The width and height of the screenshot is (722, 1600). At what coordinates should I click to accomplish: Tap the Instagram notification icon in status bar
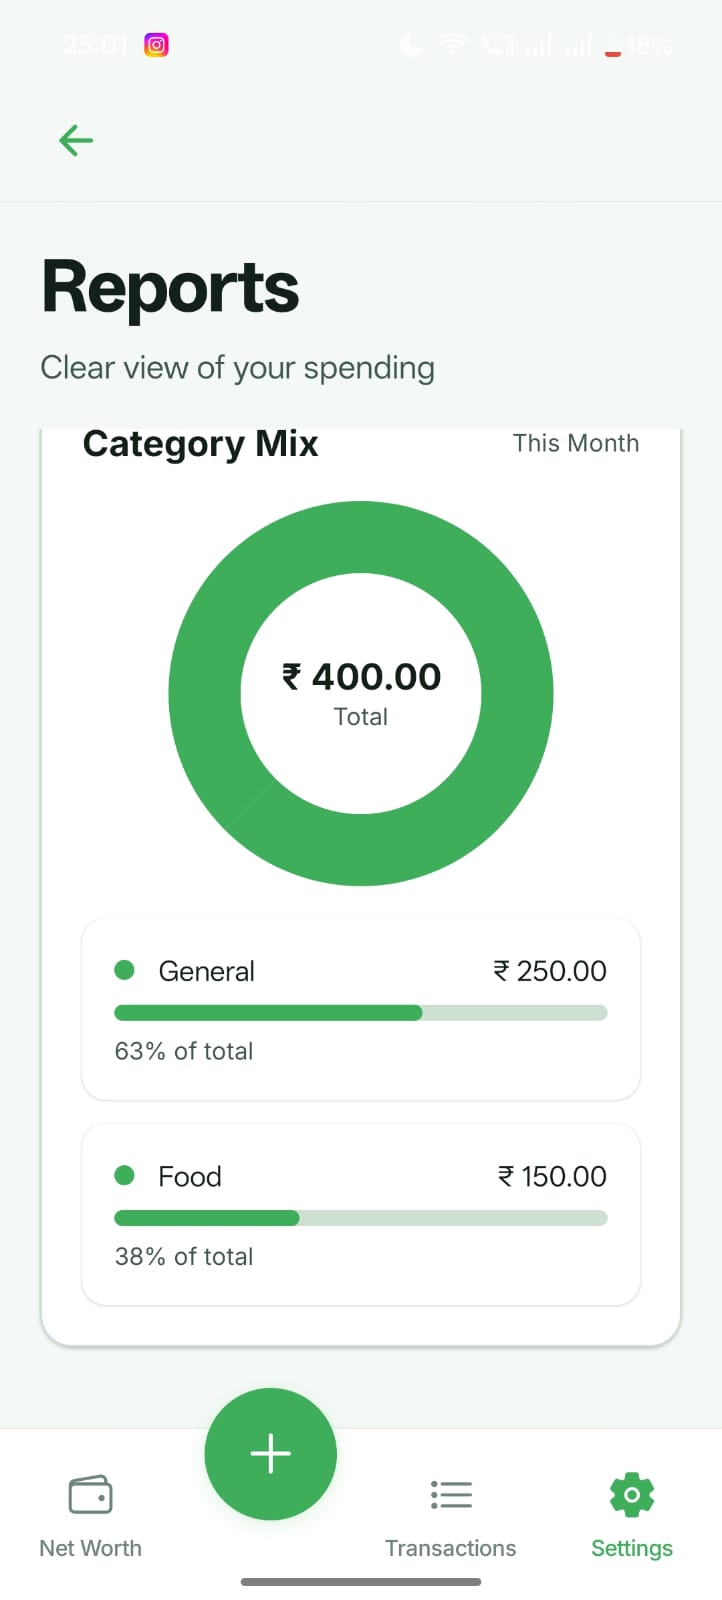point(156,45)
